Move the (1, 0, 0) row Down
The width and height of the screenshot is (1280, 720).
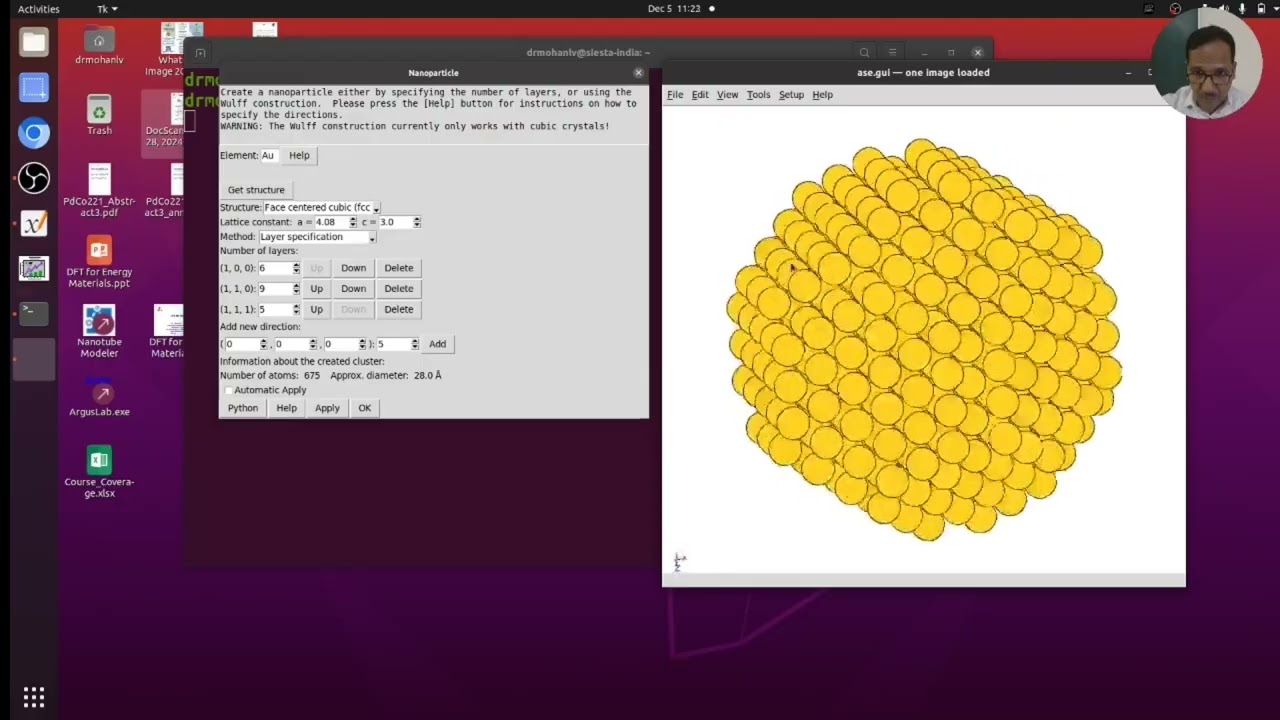(353, 268)
